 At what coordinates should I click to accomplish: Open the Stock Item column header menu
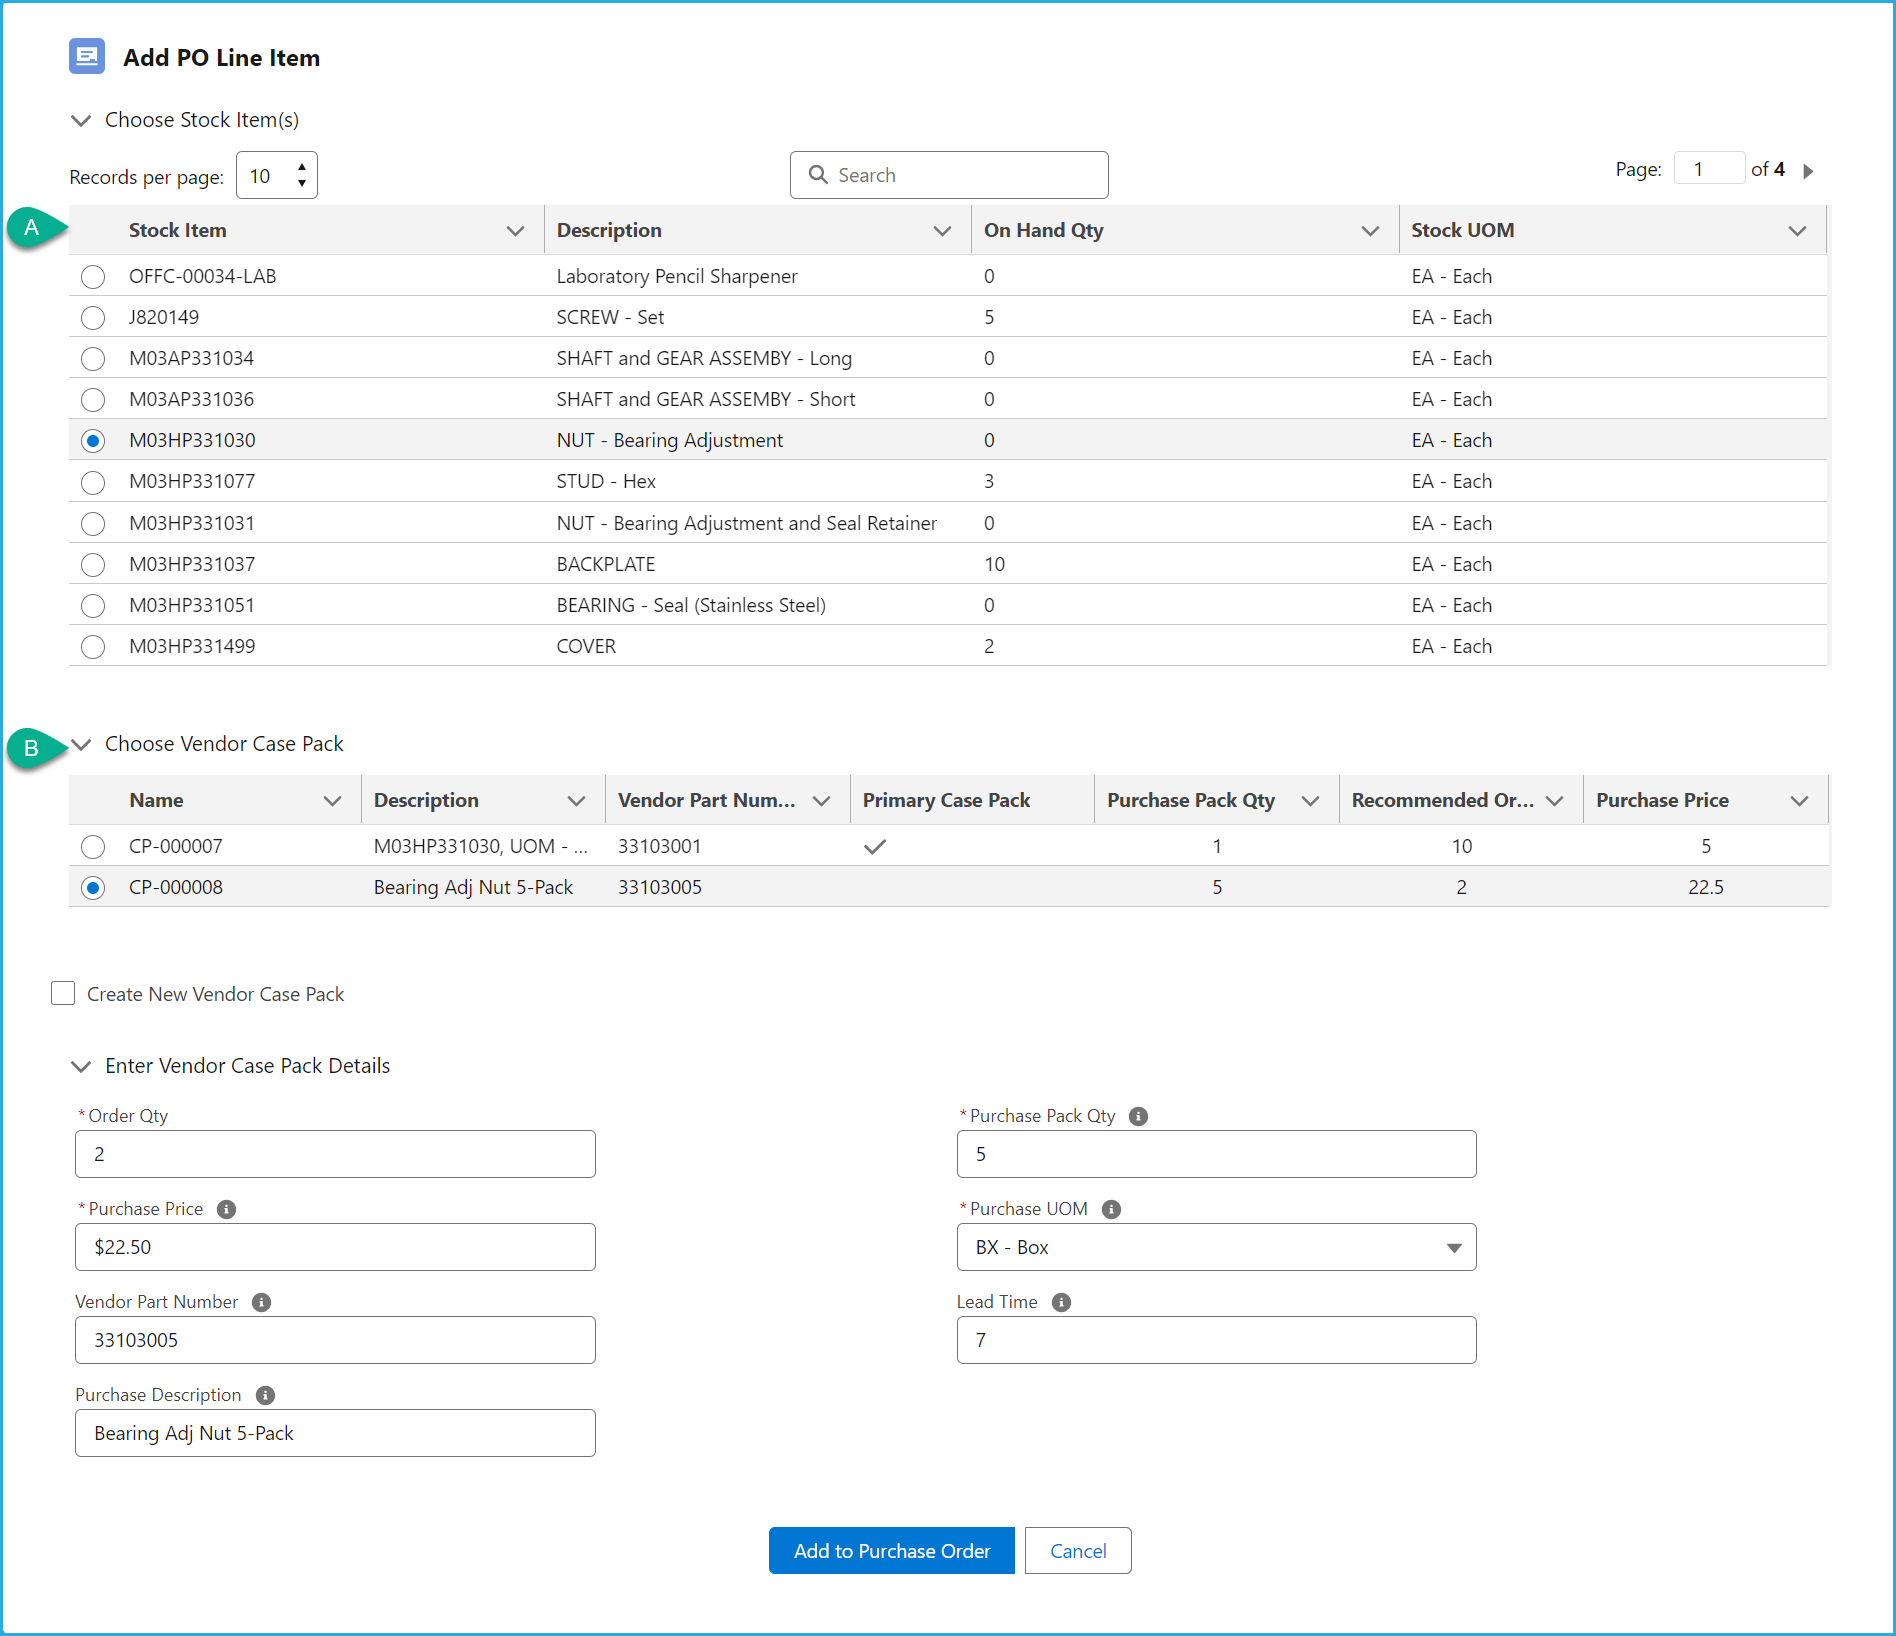(516, 230)
